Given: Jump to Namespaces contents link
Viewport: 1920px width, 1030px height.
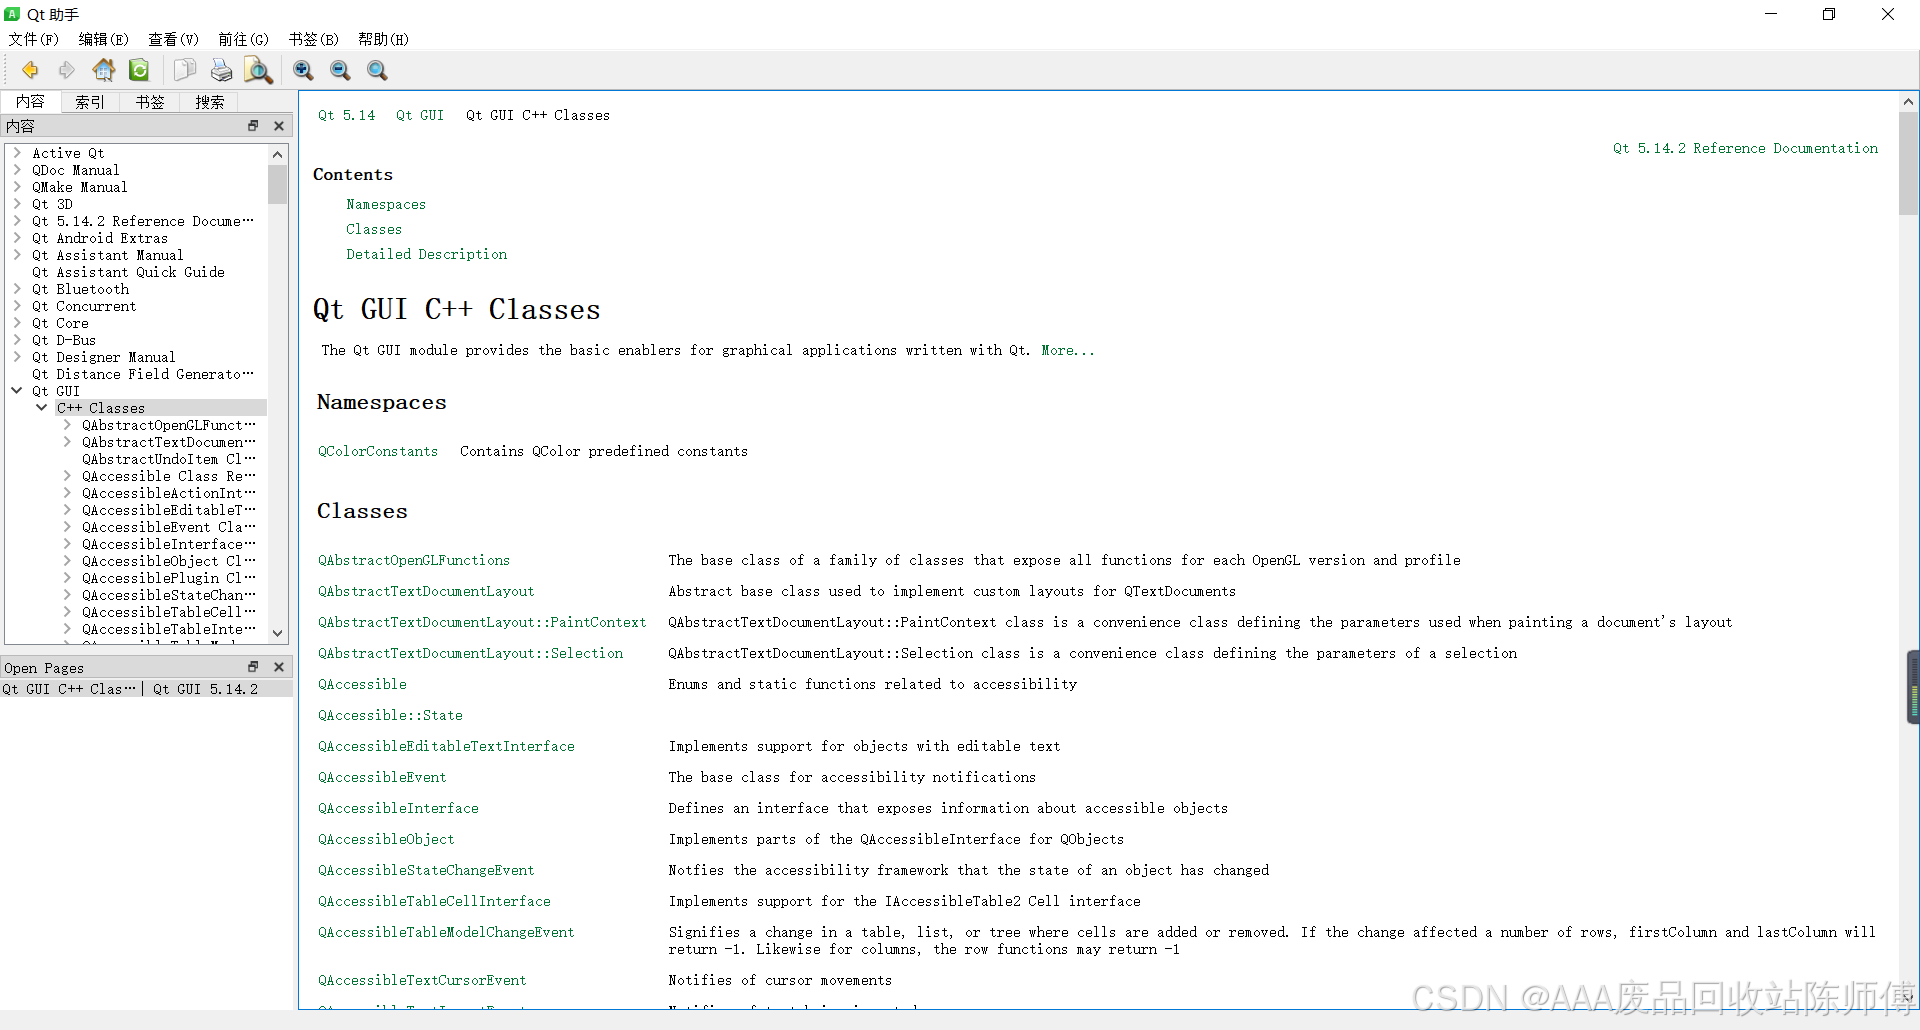Looking at the screenshot, I should (386, 204).
